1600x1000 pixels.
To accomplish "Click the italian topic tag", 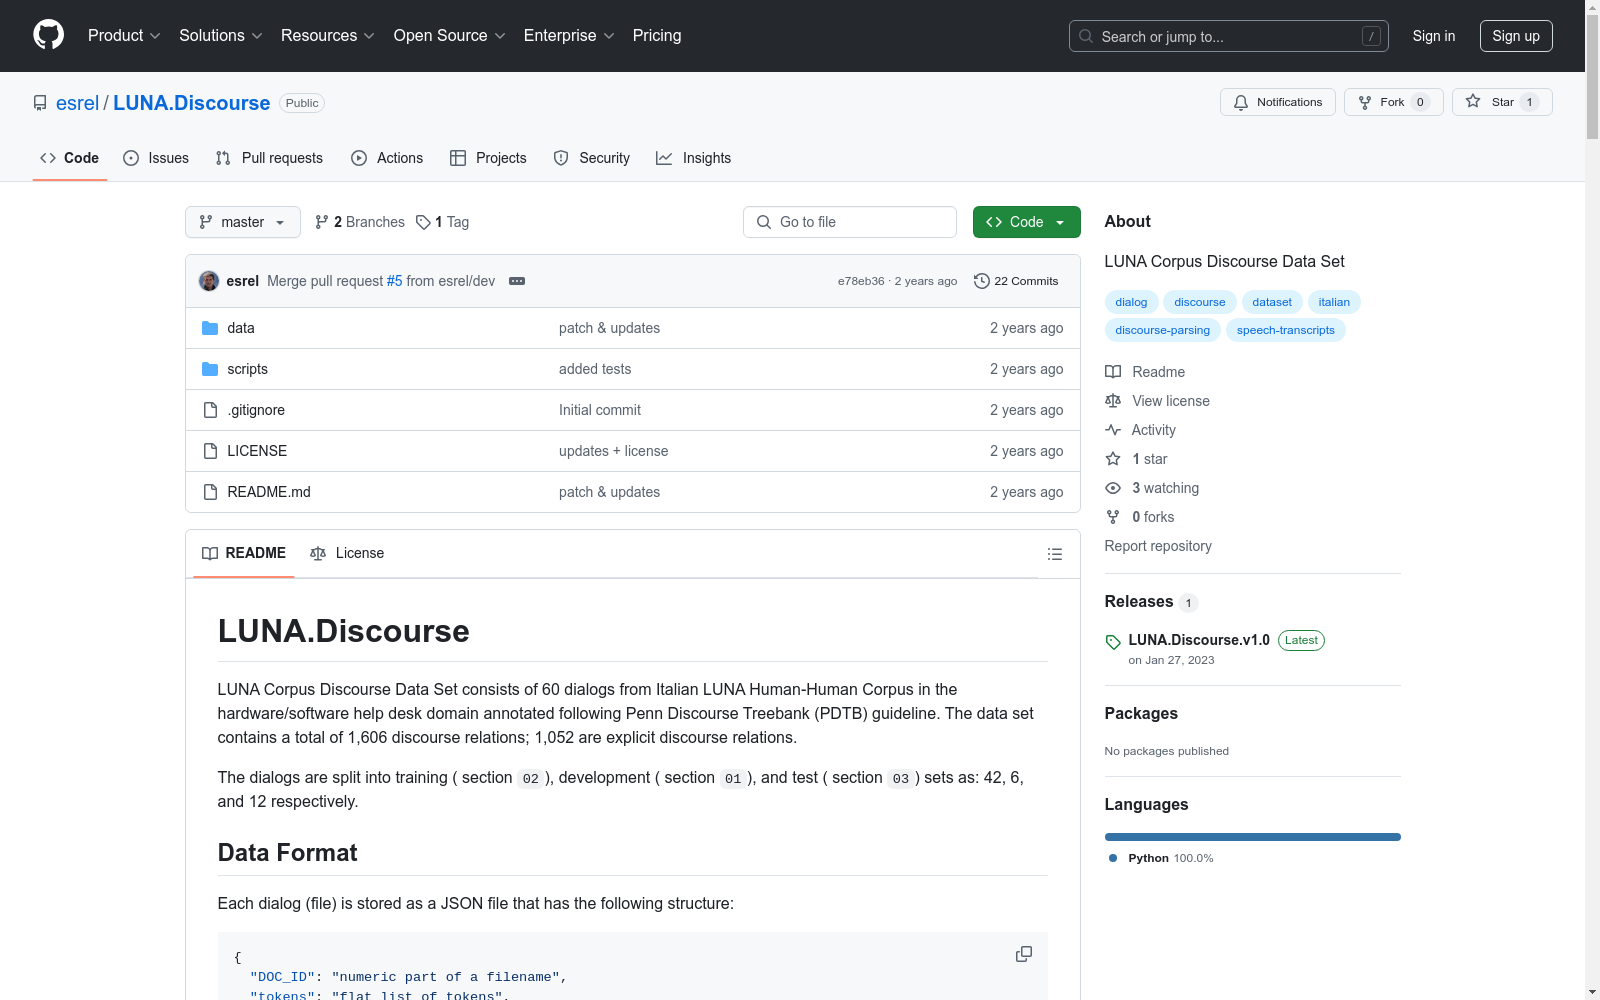I will pyautogui.click(x=1334, y=302).
